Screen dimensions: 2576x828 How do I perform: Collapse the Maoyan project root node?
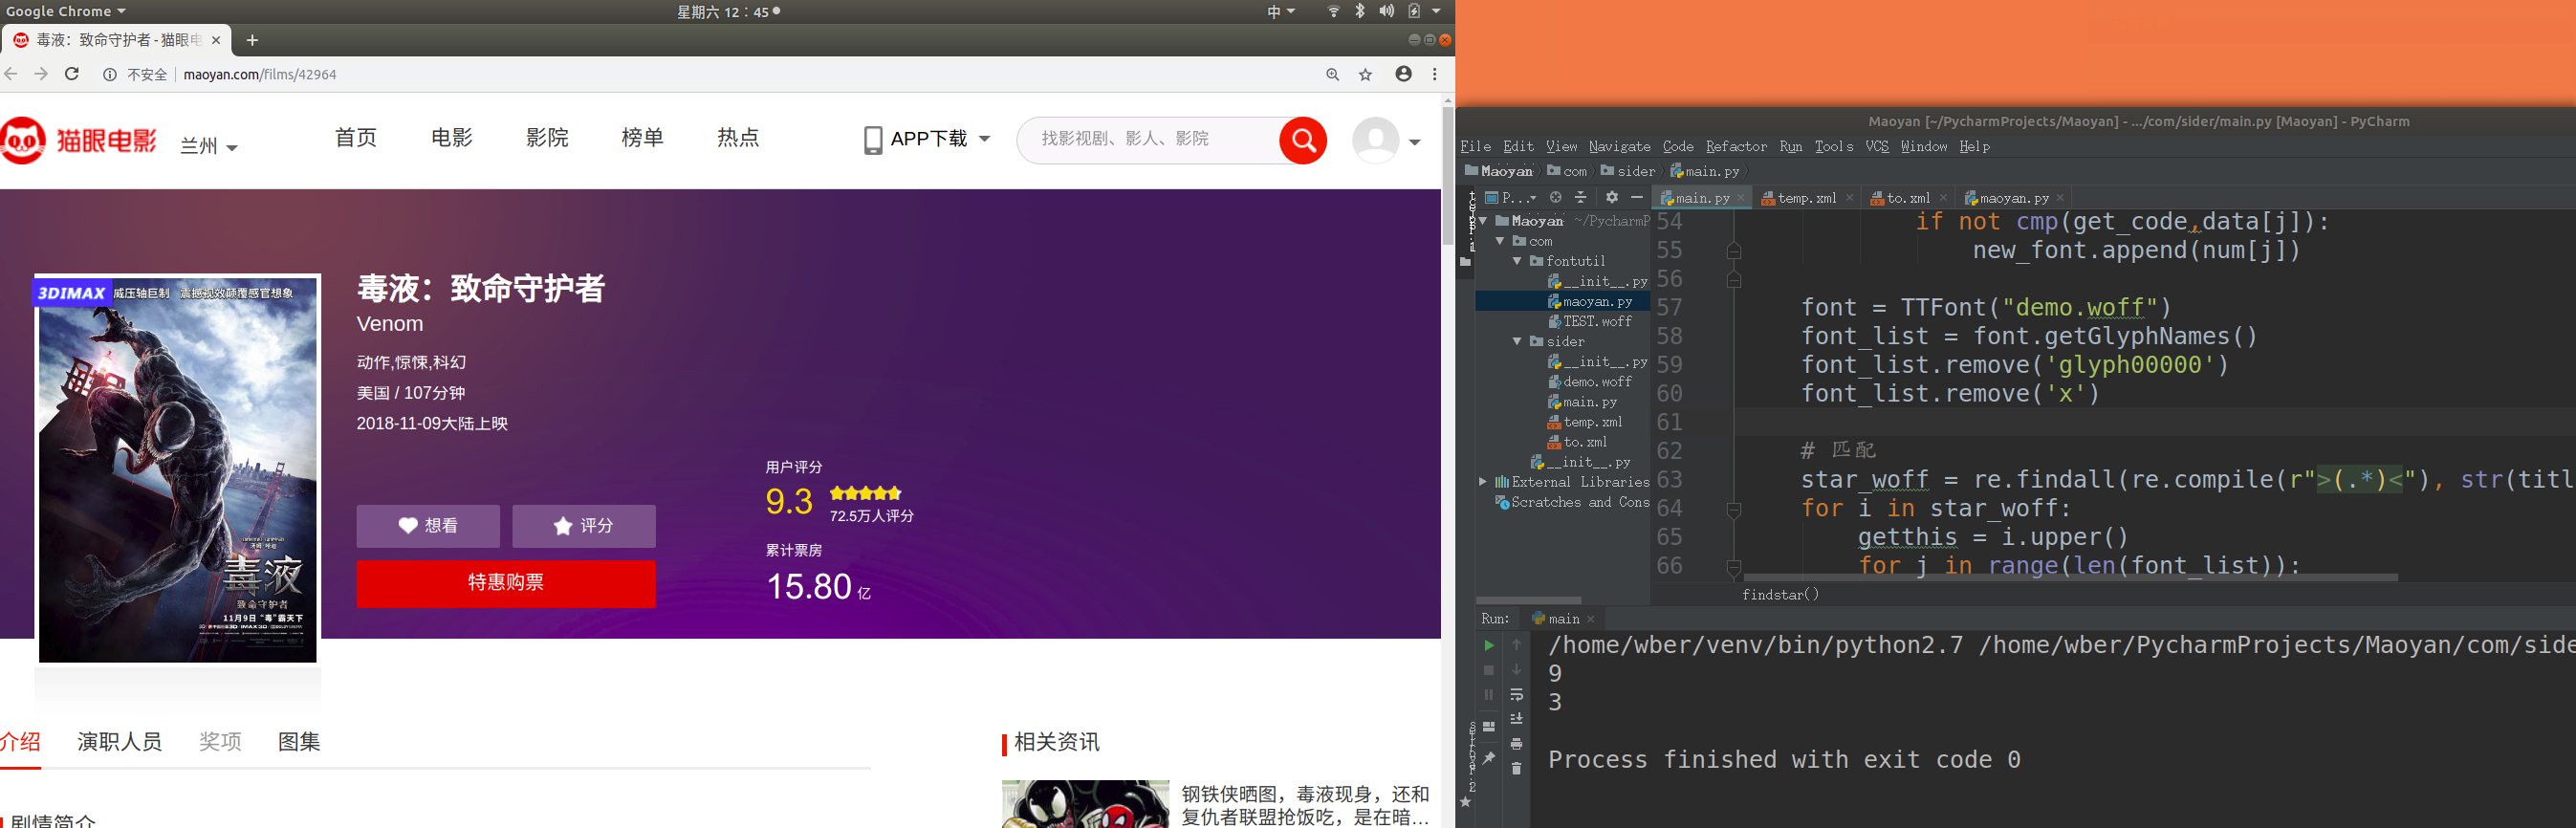pos(1483,221)
